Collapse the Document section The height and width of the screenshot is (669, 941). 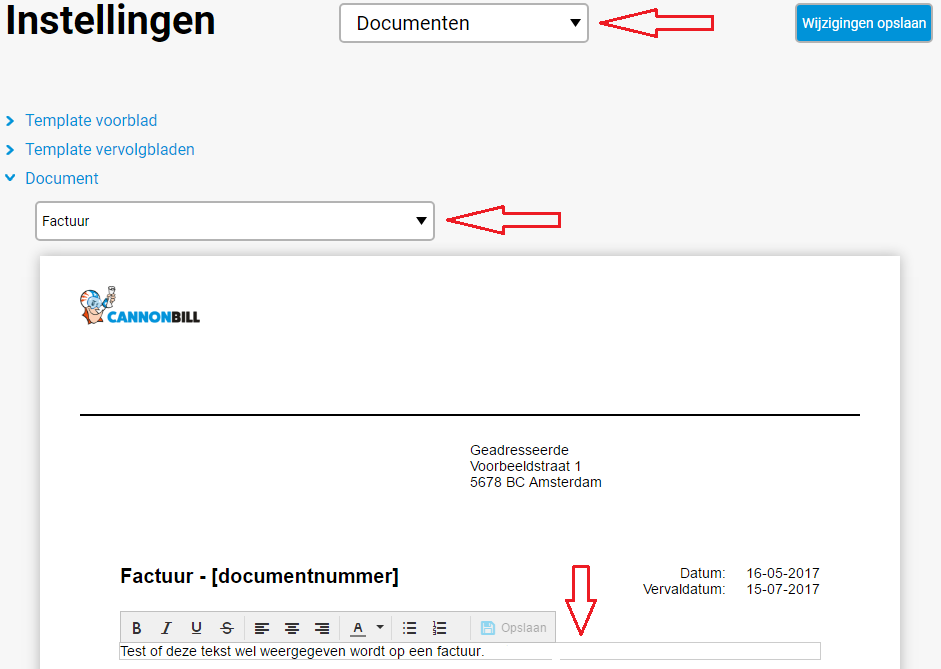(x=62, y=178)
